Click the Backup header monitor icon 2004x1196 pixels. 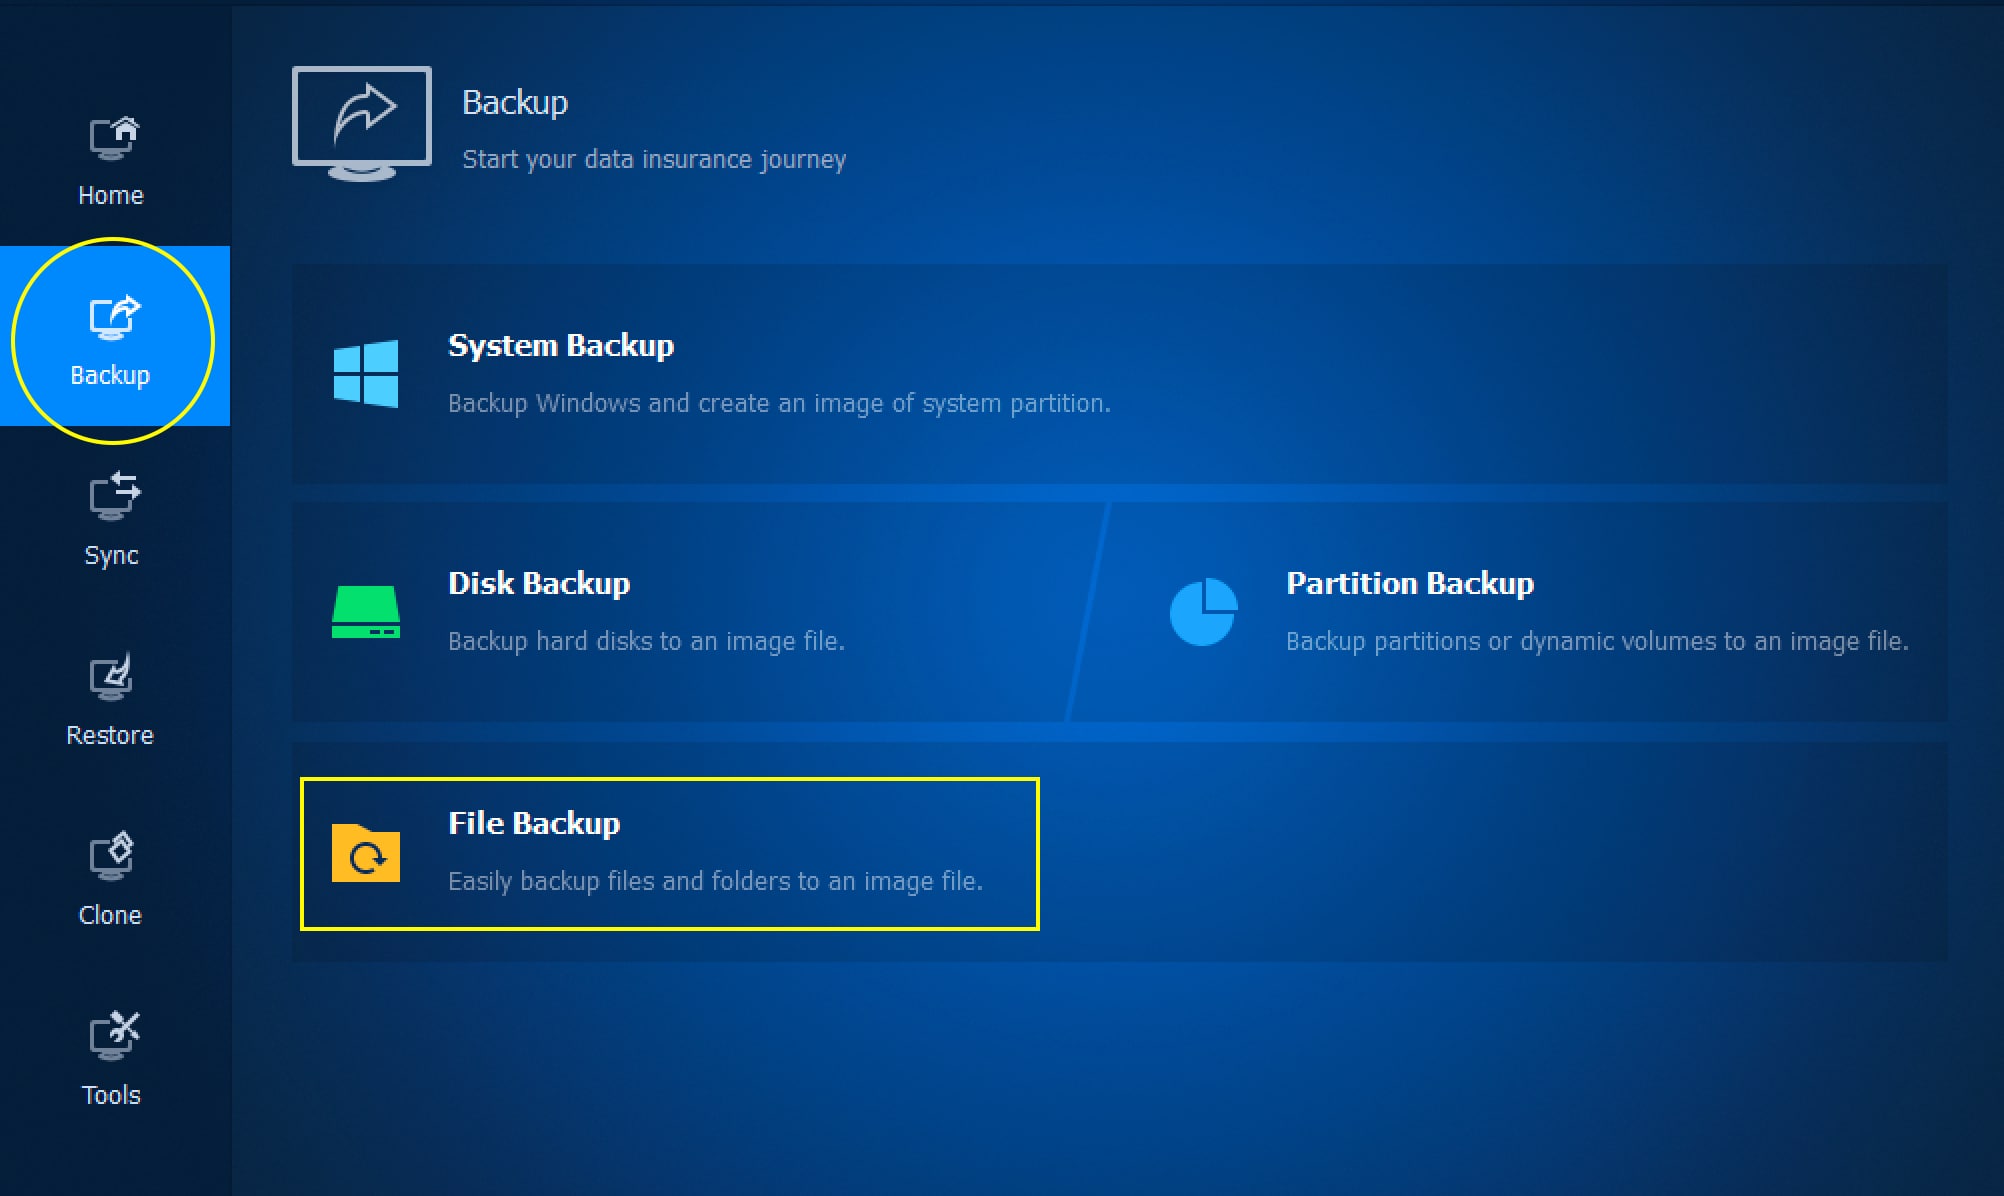click(x=362, y=117)
